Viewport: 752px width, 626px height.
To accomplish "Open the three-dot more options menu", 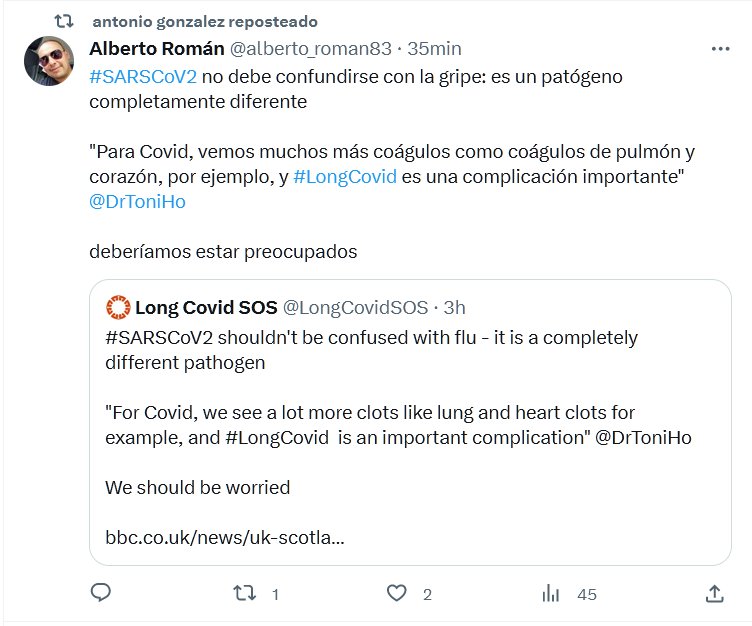I will (x=720, y=48).
